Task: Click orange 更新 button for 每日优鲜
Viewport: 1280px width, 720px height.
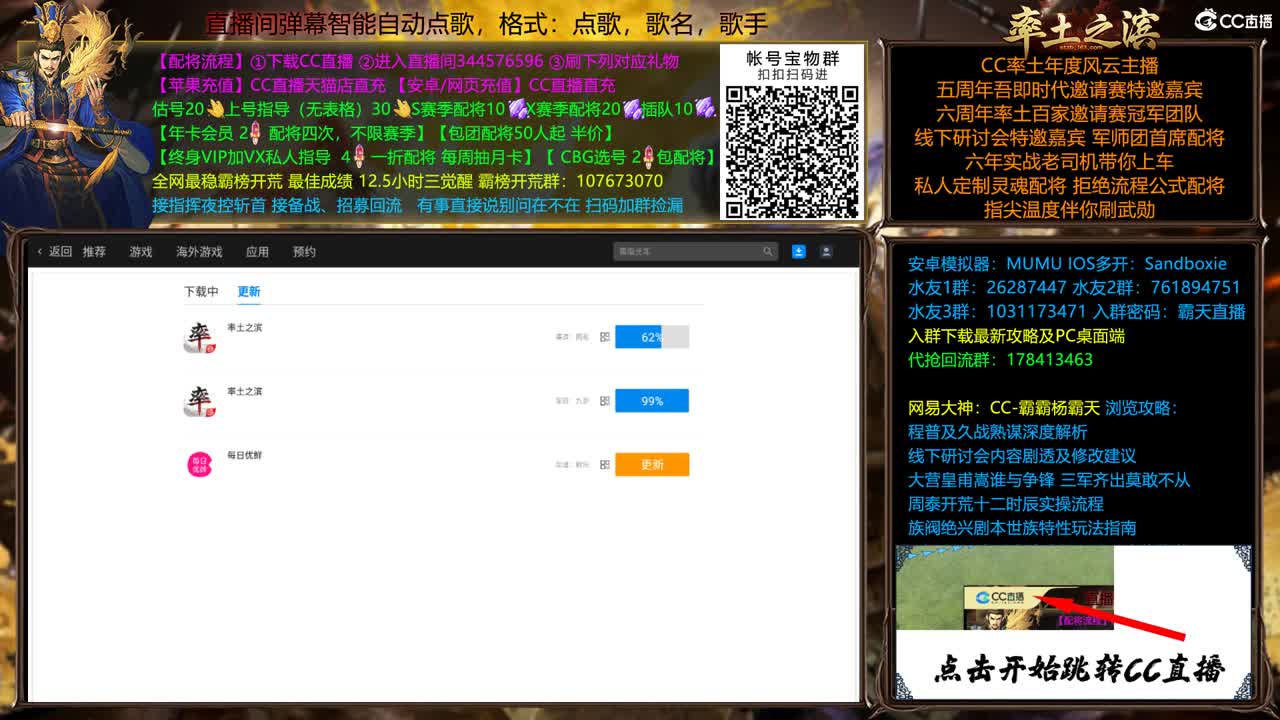Action: click(652, 465)
